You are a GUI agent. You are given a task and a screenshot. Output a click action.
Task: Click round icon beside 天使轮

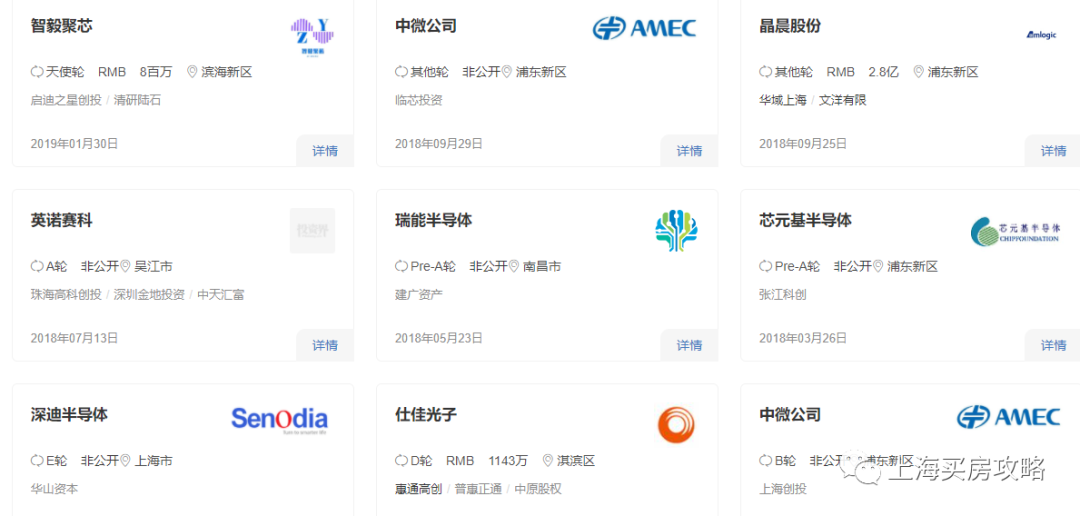(x=37, y=72)
